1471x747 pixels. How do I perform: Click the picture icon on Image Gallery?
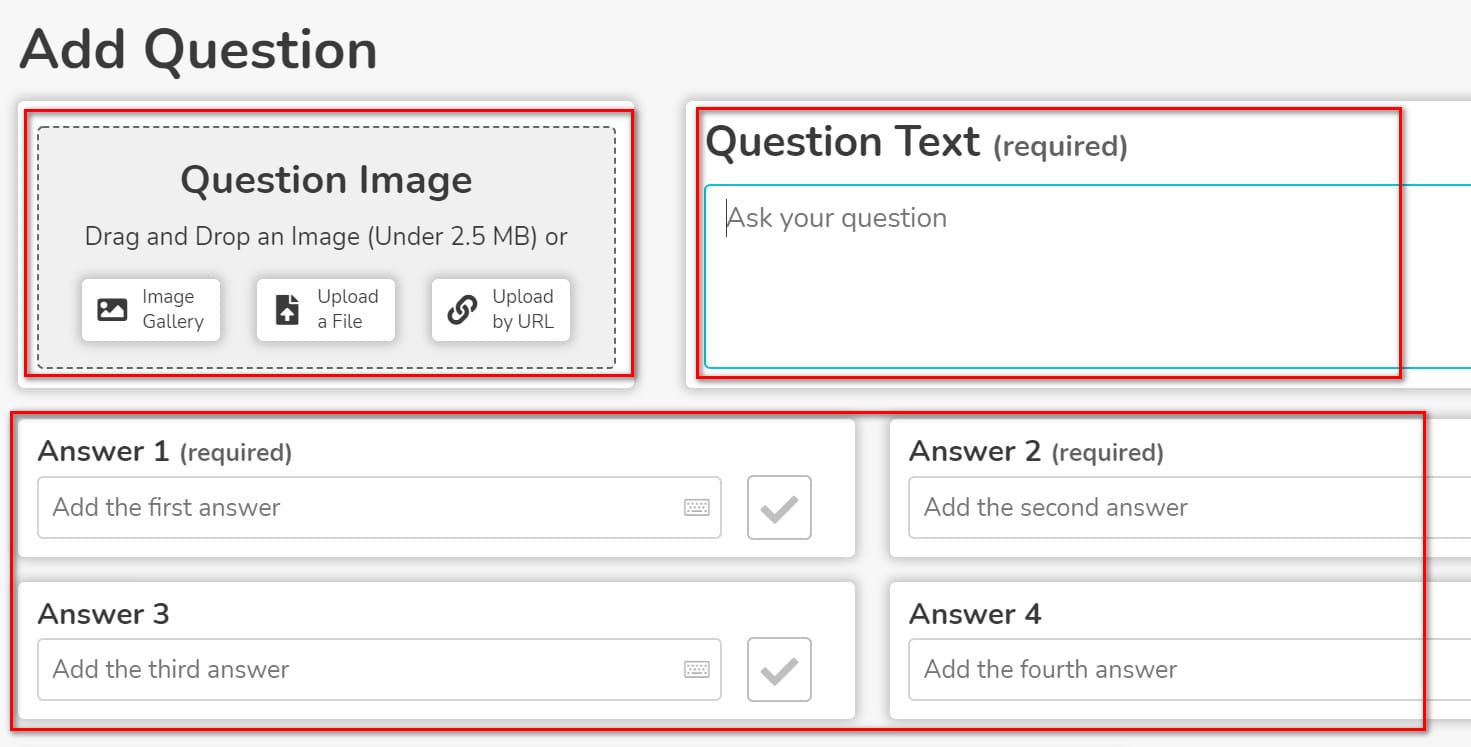click(112, 310)
